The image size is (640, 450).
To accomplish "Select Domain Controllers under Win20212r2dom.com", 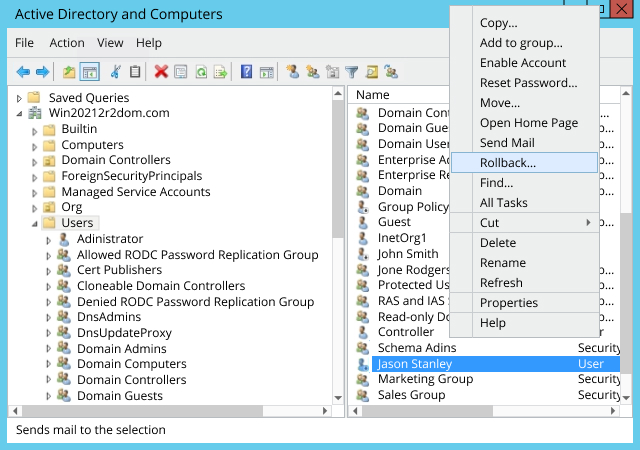I will pyautogui.click(x=116, y=160).
